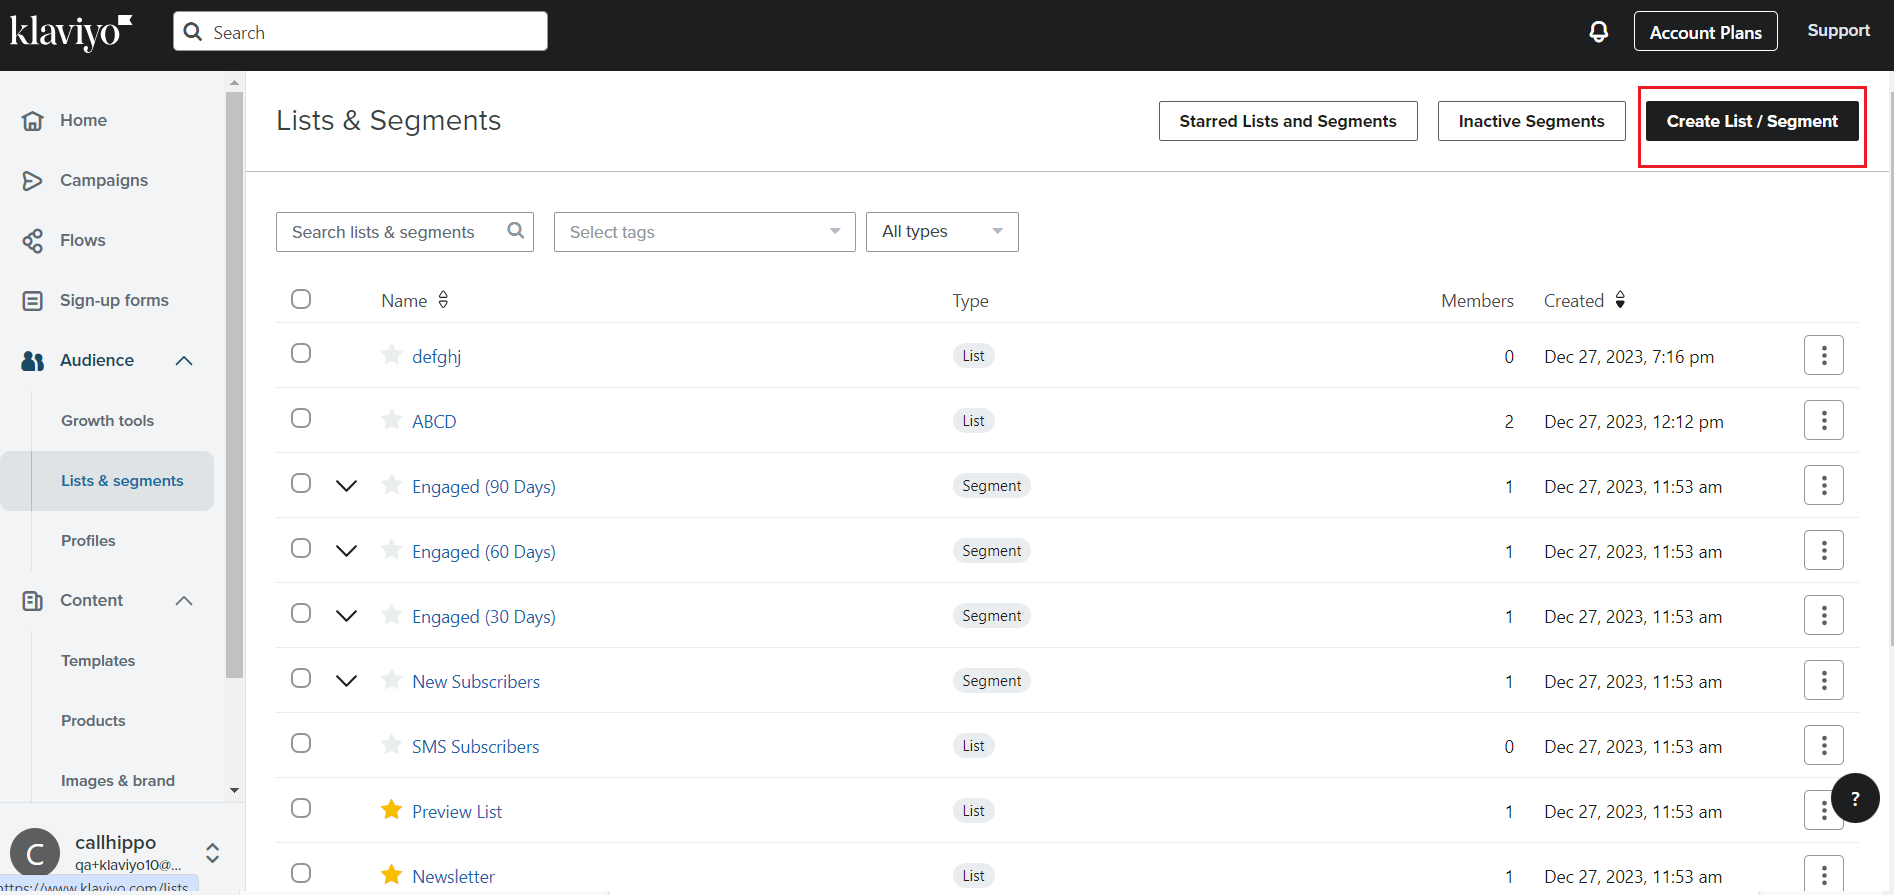Click the top Search field

point(360,31)
